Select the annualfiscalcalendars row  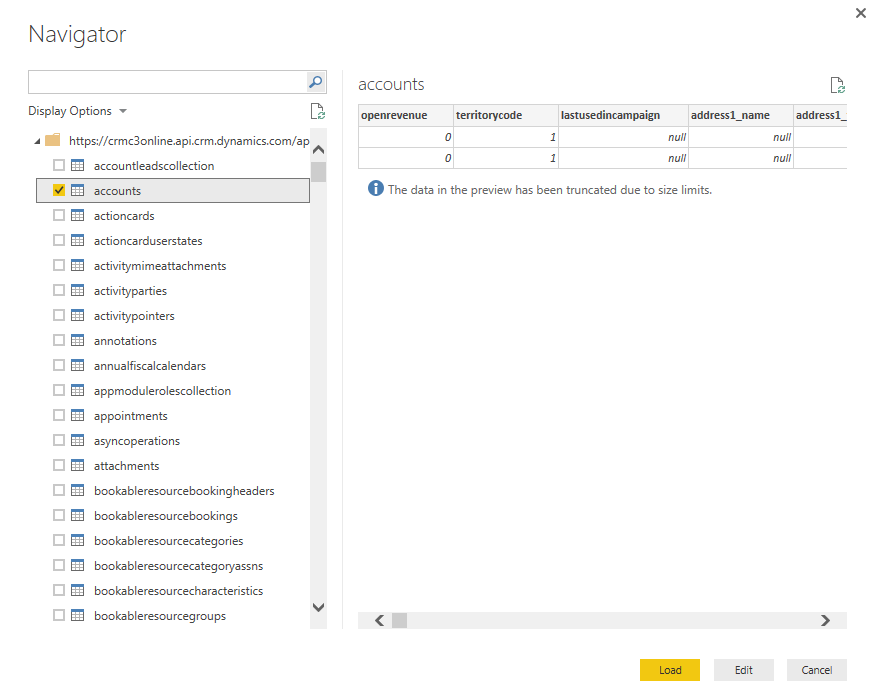click(173, 366)
